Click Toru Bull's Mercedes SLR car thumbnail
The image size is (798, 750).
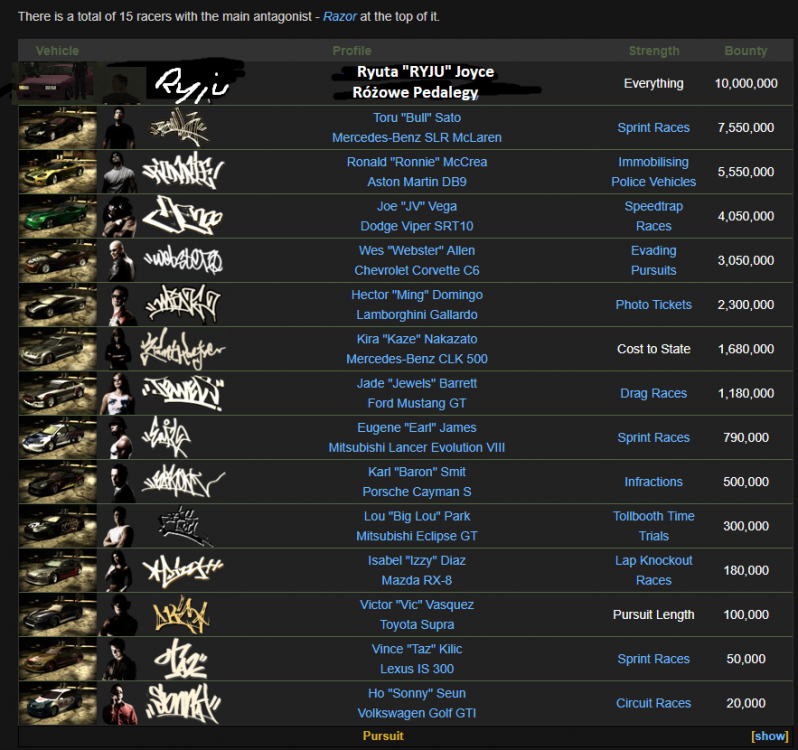click(58, 128)
